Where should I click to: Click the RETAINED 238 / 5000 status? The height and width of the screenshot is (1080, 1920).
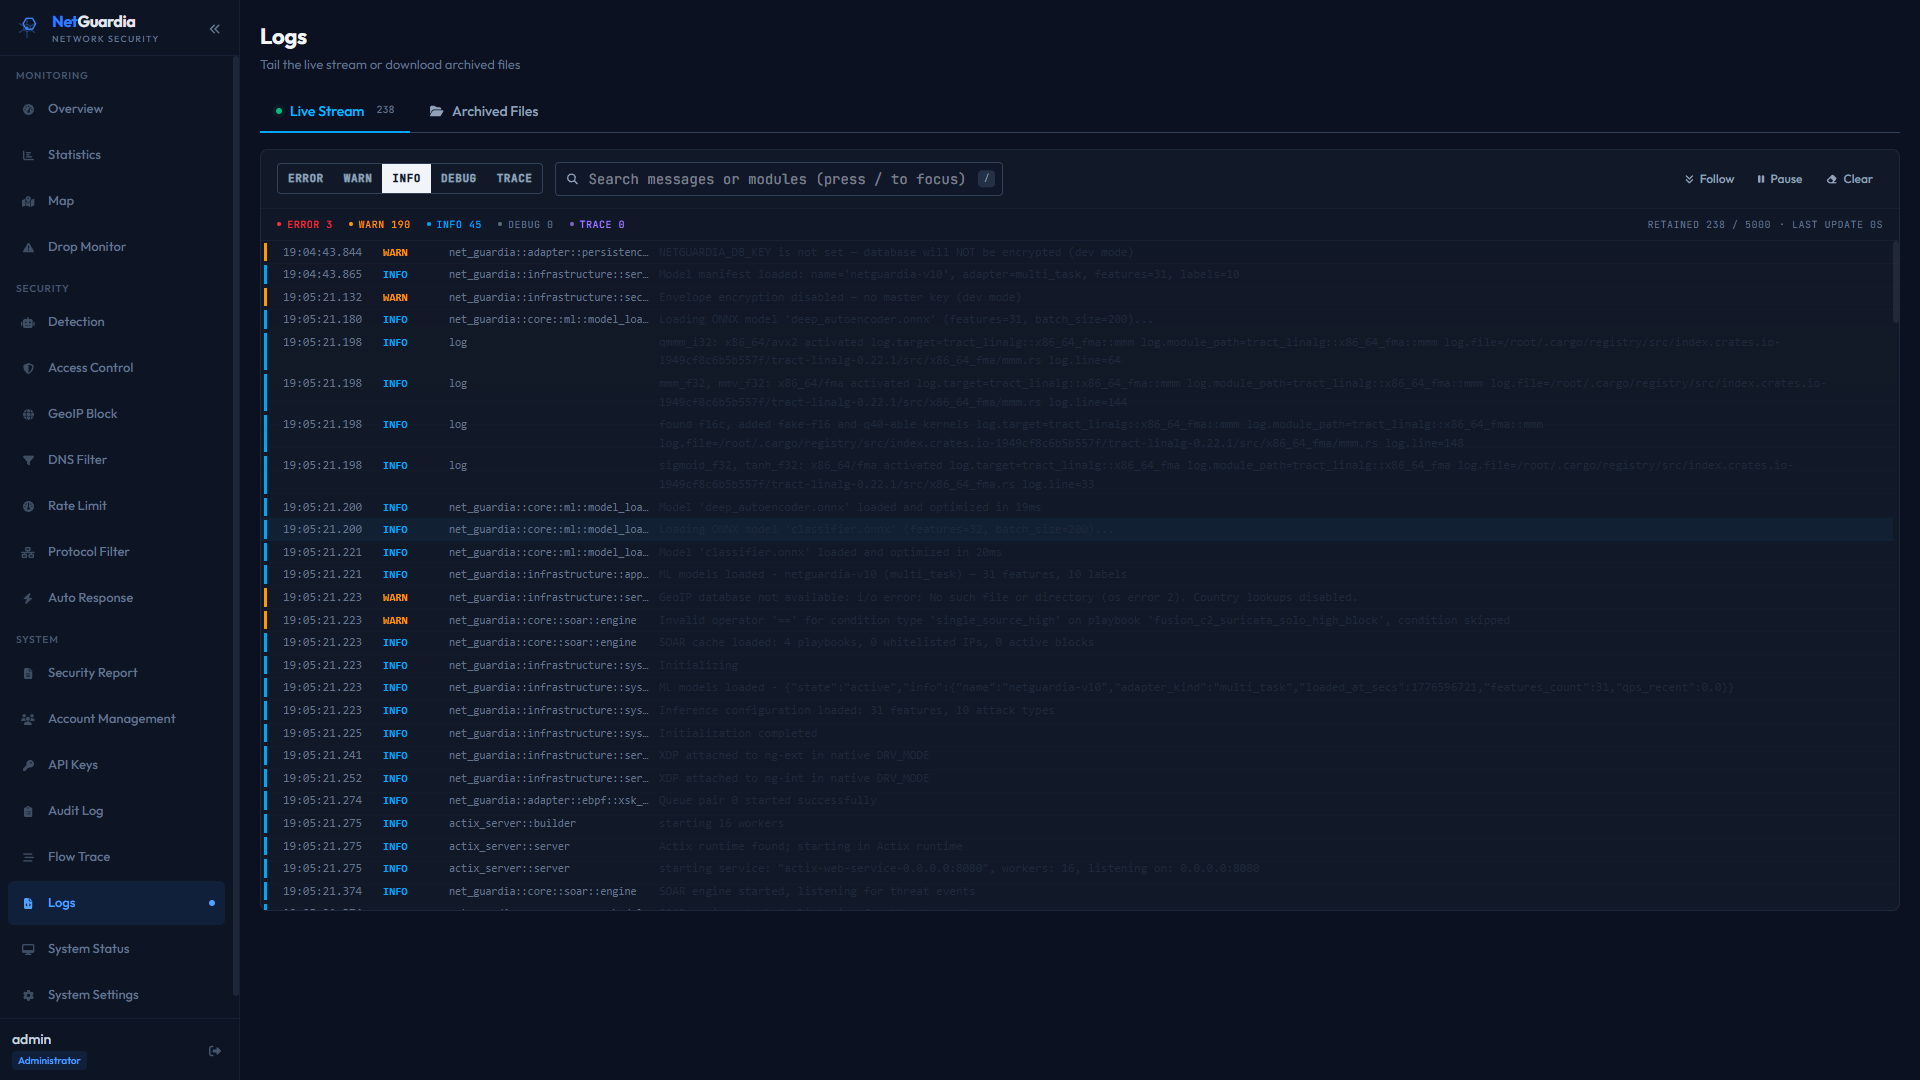pyautogui.click(x=1709, y=225)
